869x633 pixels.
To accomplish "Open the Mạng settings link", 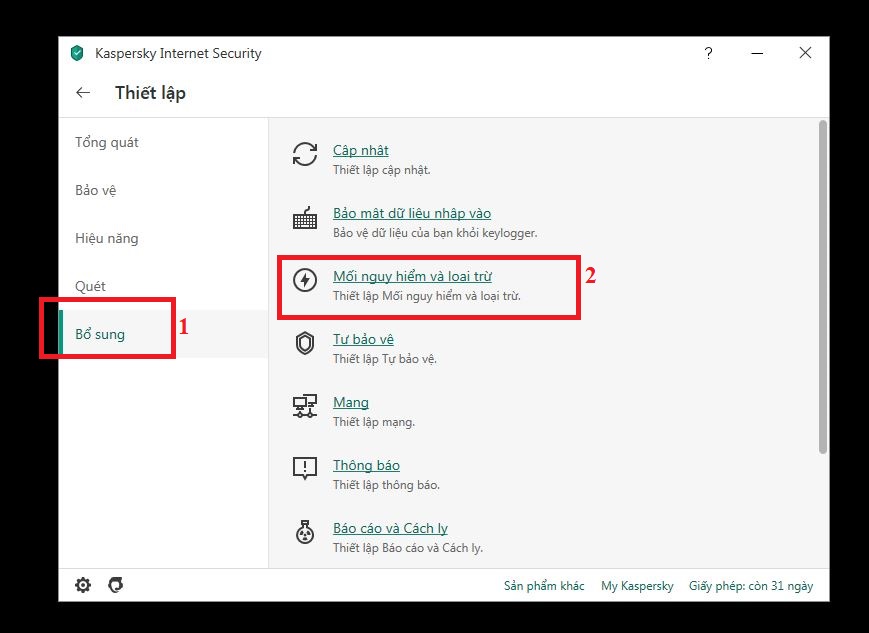I will click(x=351, y=402).
